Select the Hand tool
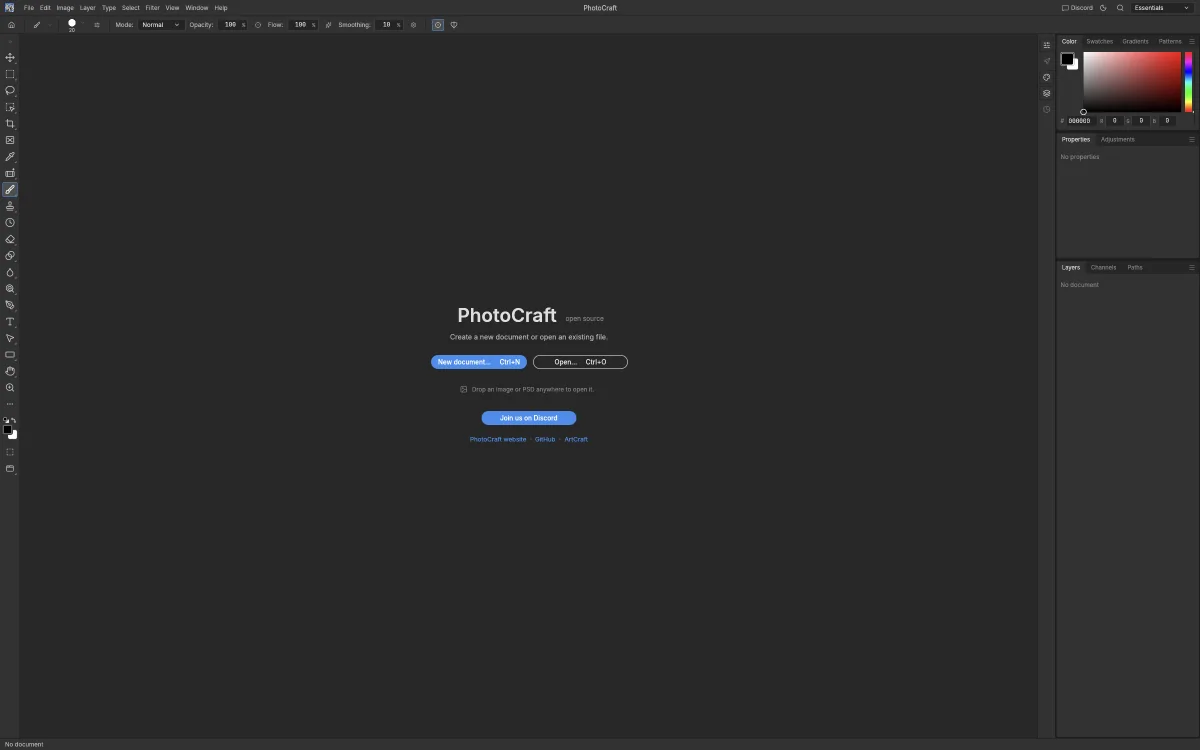Viewport: 1200px width, 750px height. pyautogui.click(x=10, y=371)
